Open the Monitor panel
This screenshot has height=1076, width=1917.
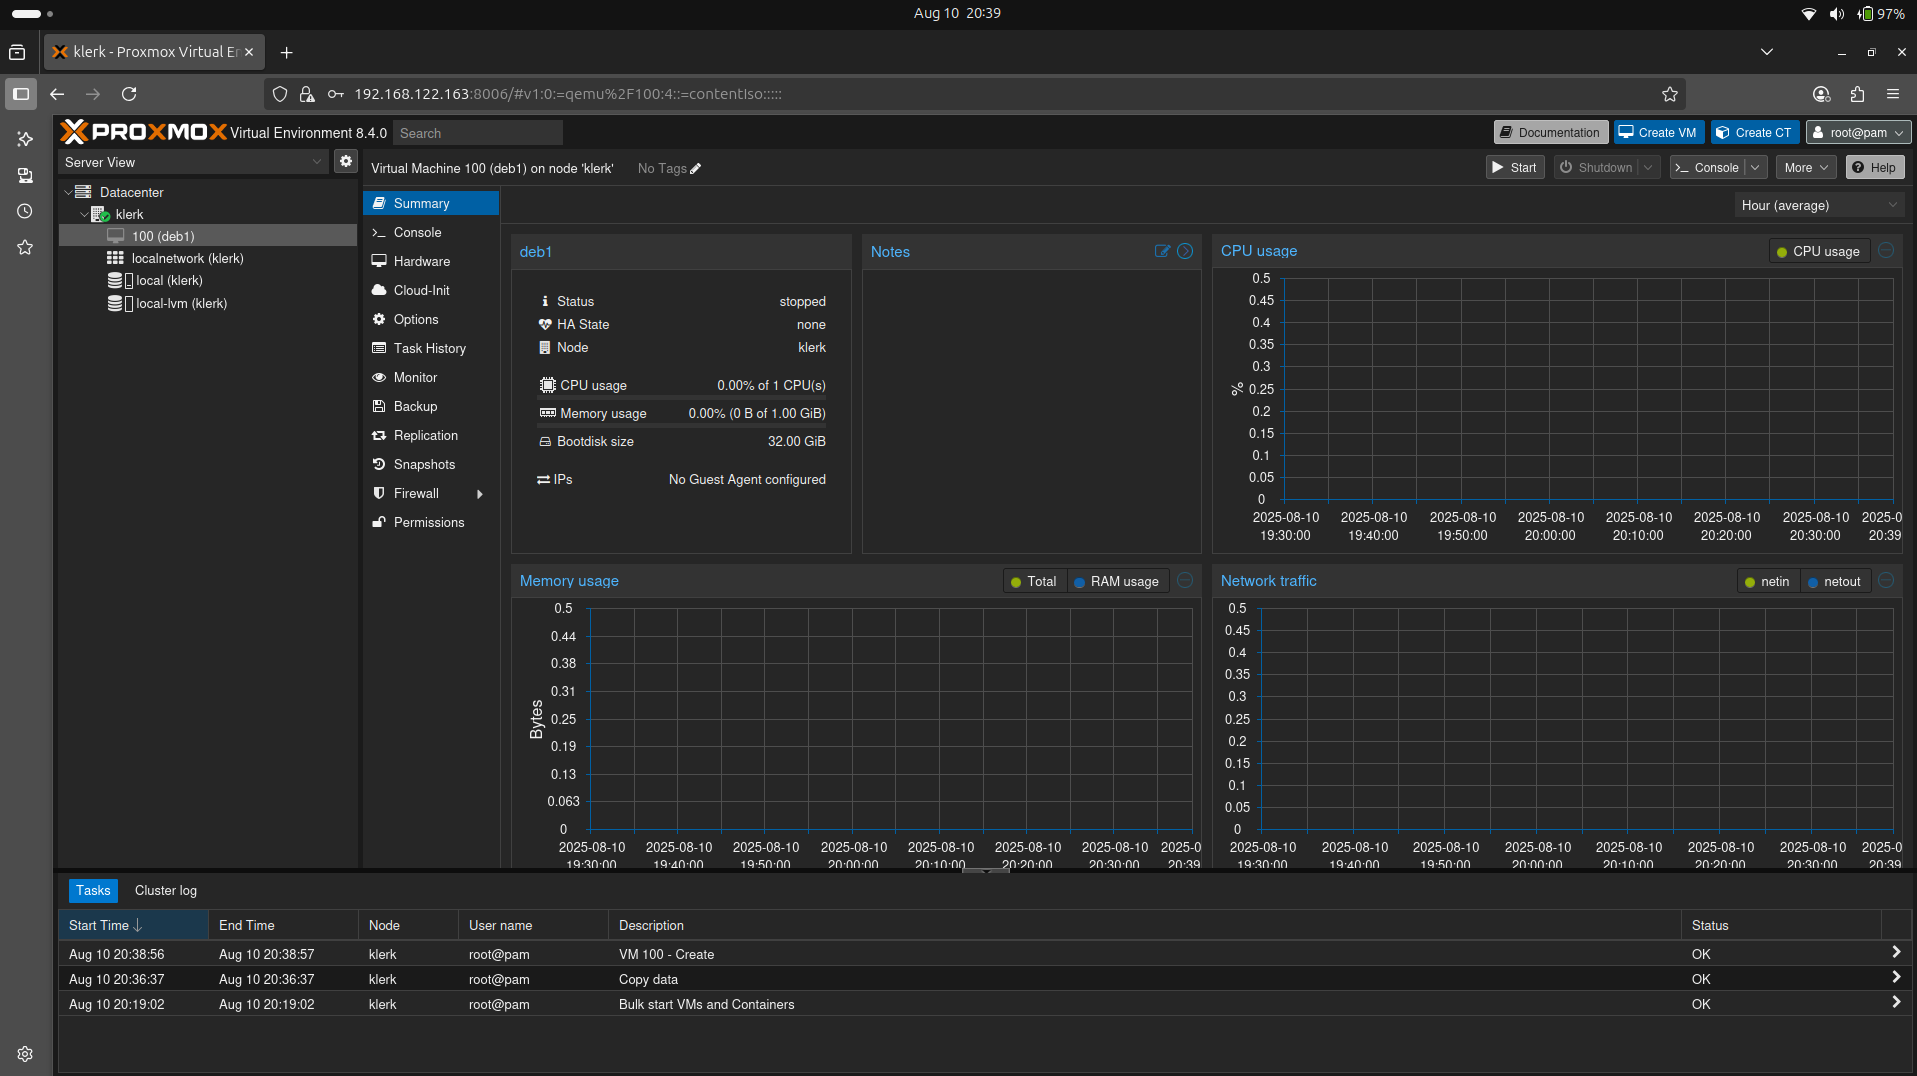[x=413, y=377]
